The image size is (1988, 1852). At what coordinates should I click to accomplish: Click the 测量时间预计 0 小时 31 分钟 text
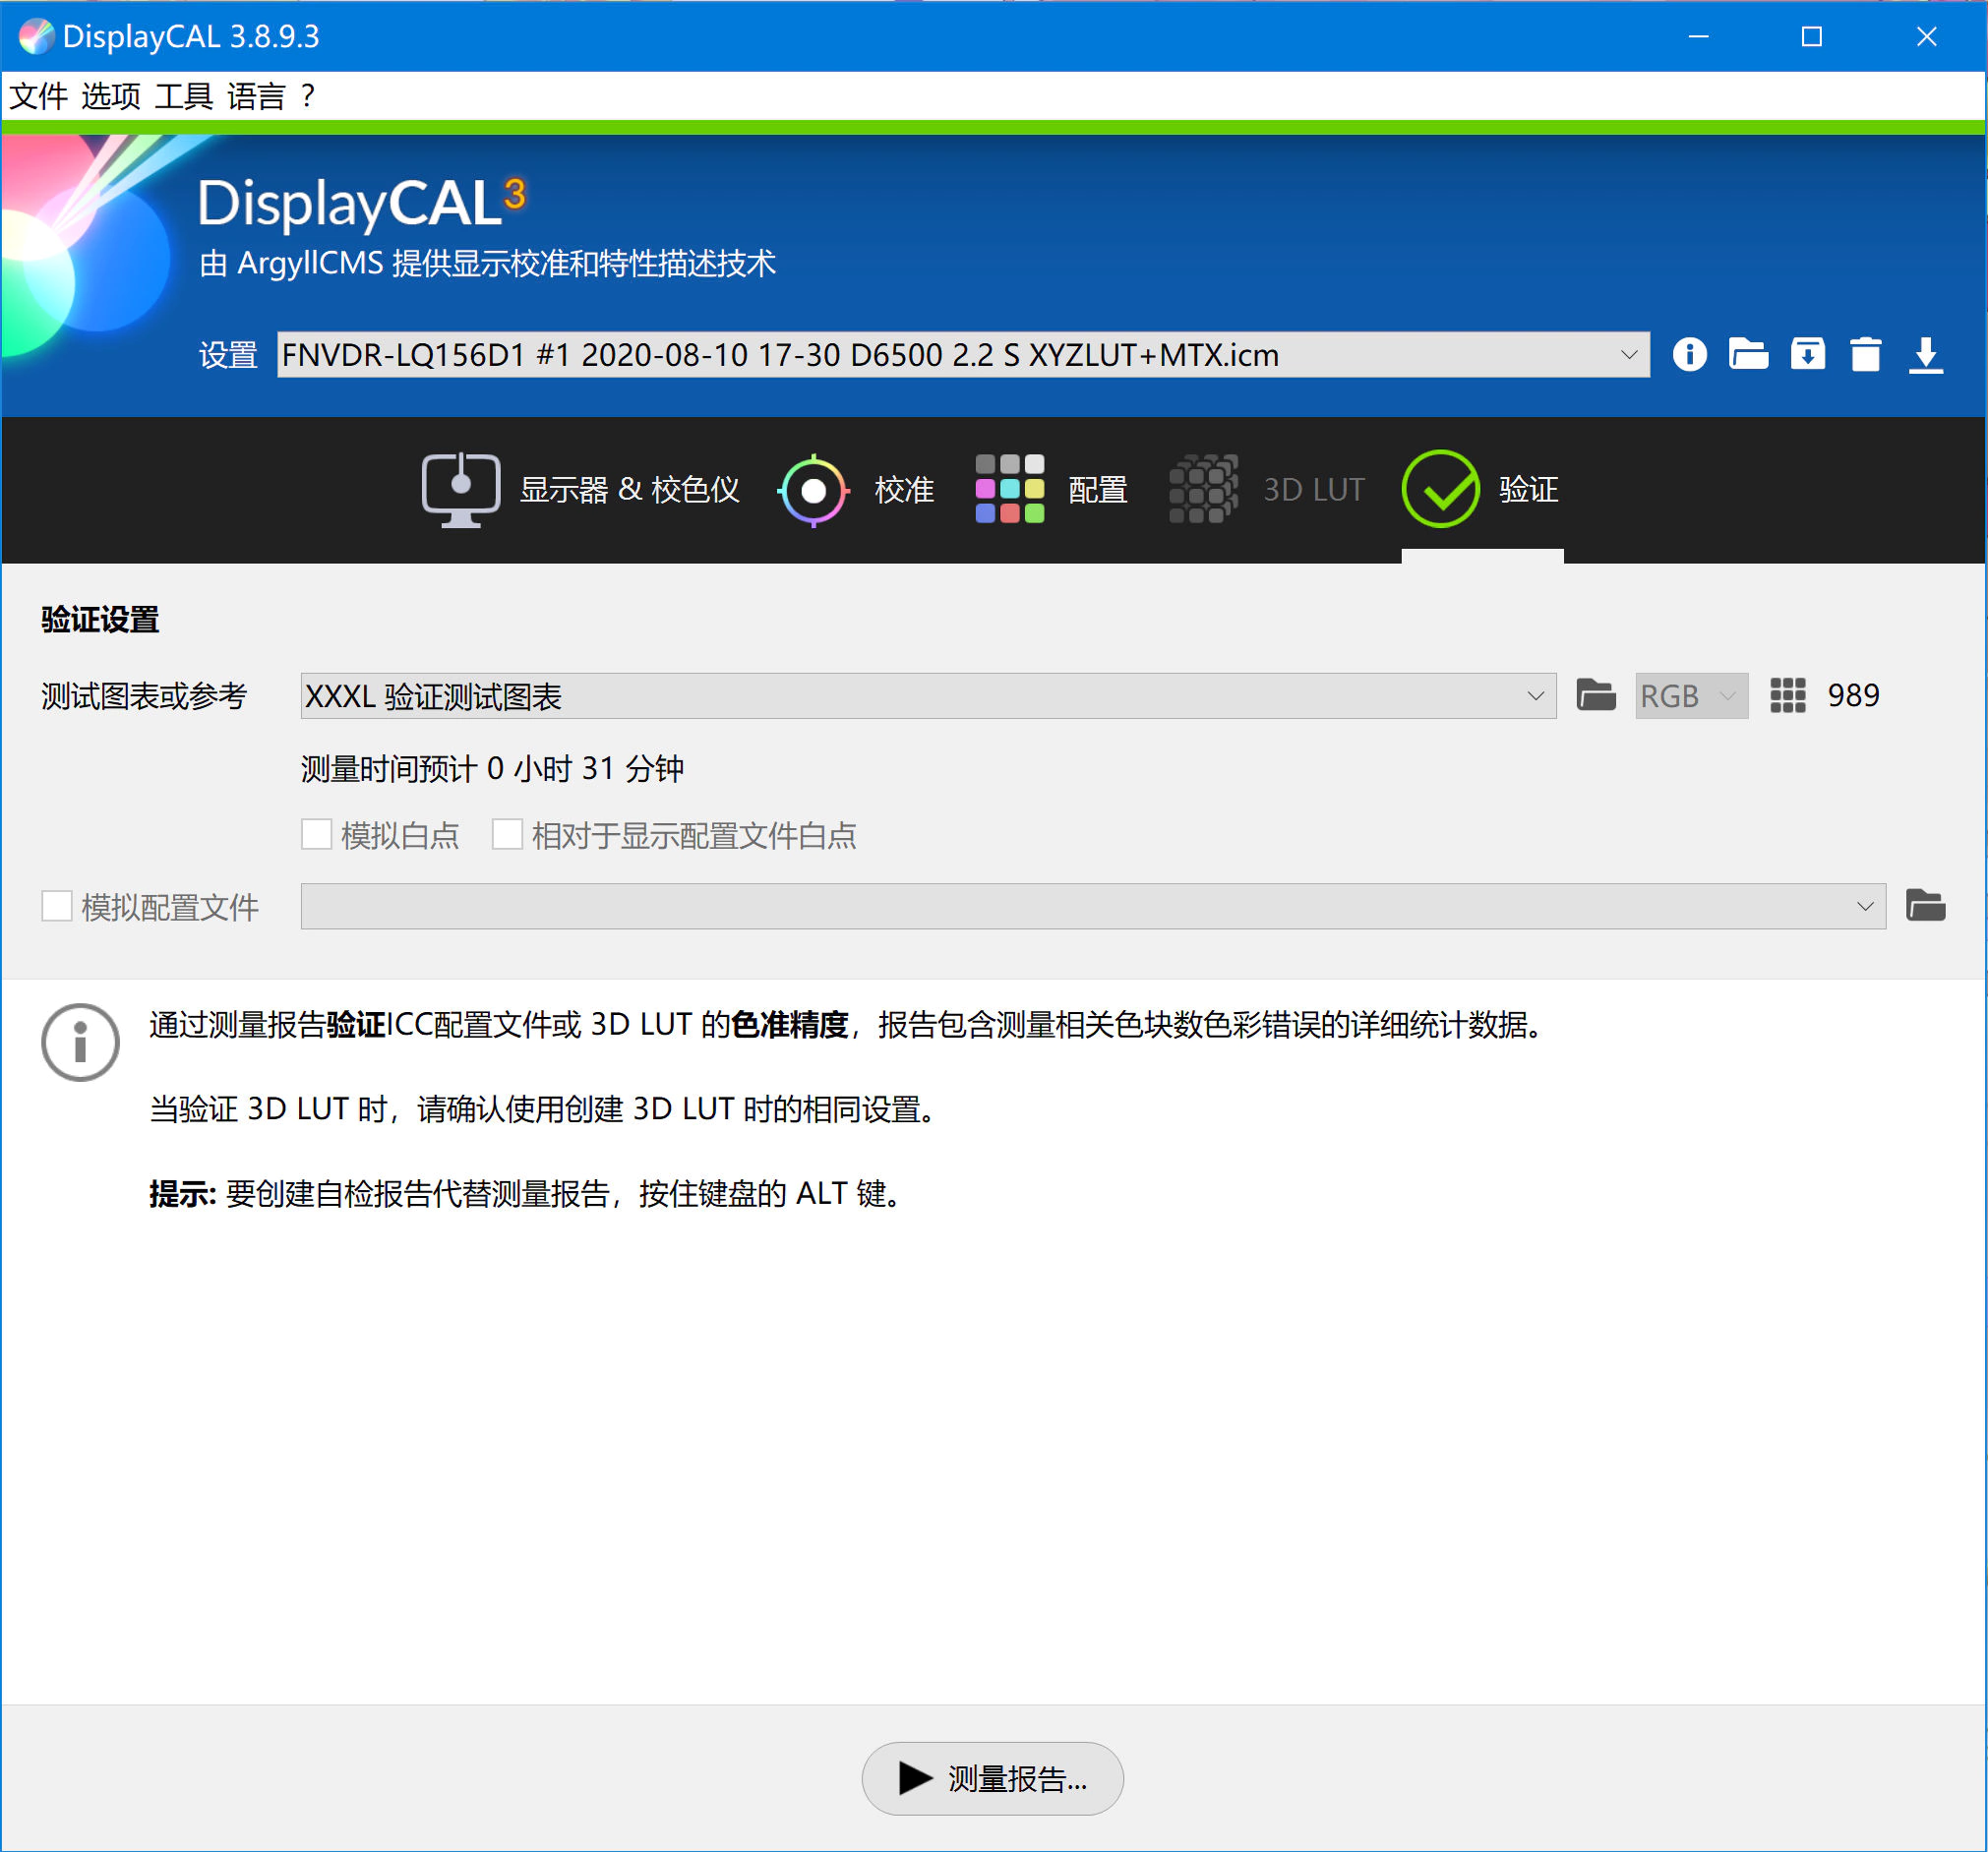[x=492, y=768]
